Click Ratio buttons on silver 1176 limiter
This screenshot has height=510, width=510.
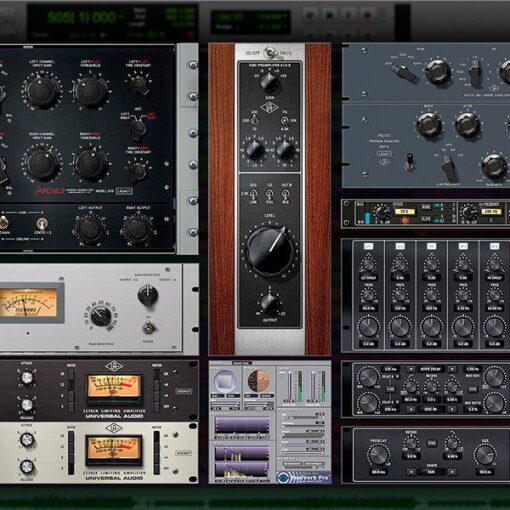tap(71, 453)
